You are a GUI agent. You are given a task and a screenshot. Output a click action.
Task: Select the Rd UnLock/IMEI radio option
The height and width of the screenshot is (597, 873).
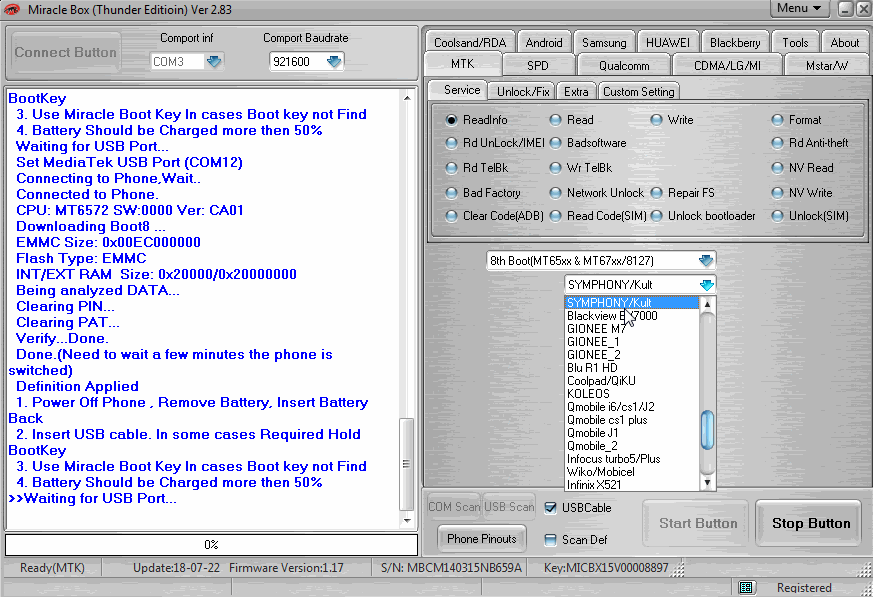pyautogui.click(x=452, y=143)
